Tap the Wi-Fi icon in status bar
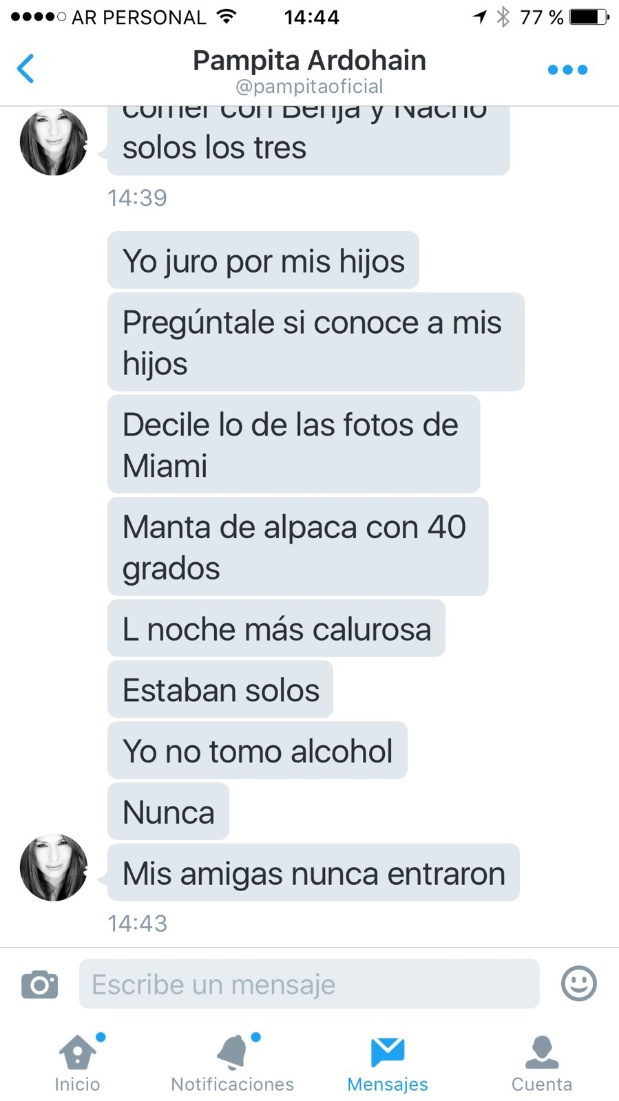Viewport: 619px width, 1101px height. pyautogui.click(x=226, y=17)
